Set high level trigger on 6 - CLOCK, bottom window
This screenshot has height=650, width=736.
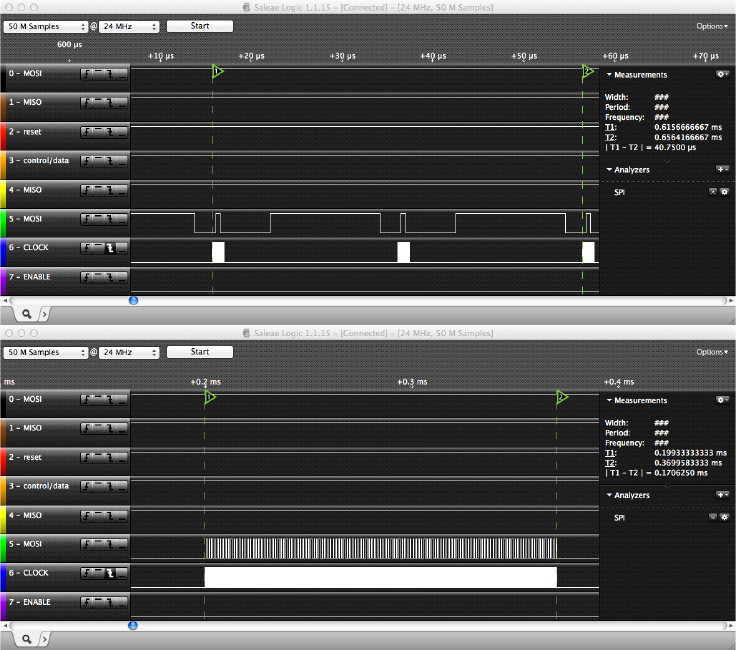point(99,574)
